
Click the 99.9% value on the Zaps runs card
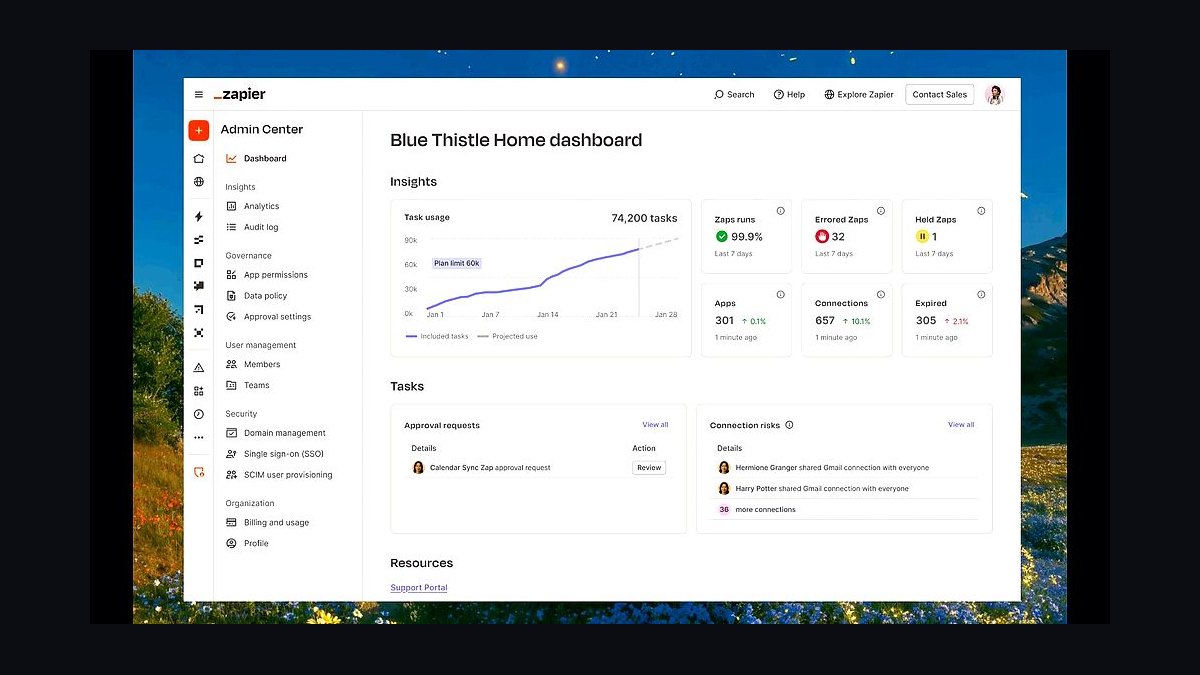point(747,237)
